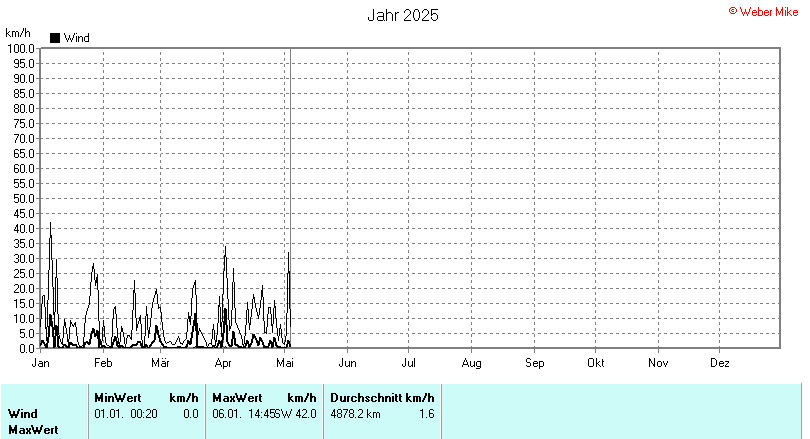The image size is (810, 439).
Task: Click the 'Apr' month label
Action: 223,363
